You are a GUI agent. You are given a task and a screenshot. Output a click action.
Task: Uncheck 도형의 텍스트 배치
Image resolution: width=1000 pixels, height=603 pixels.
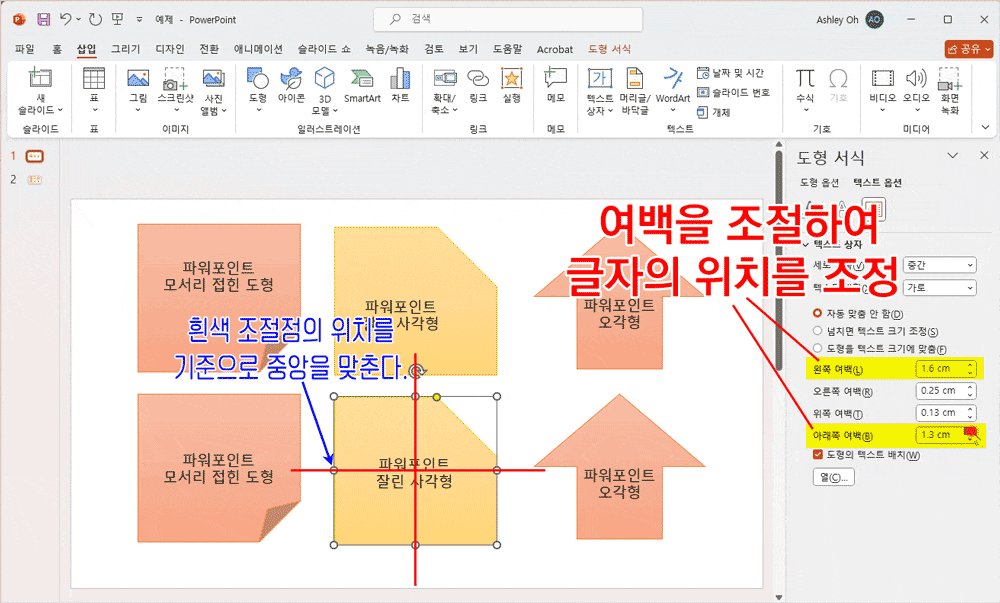point(817,453)
